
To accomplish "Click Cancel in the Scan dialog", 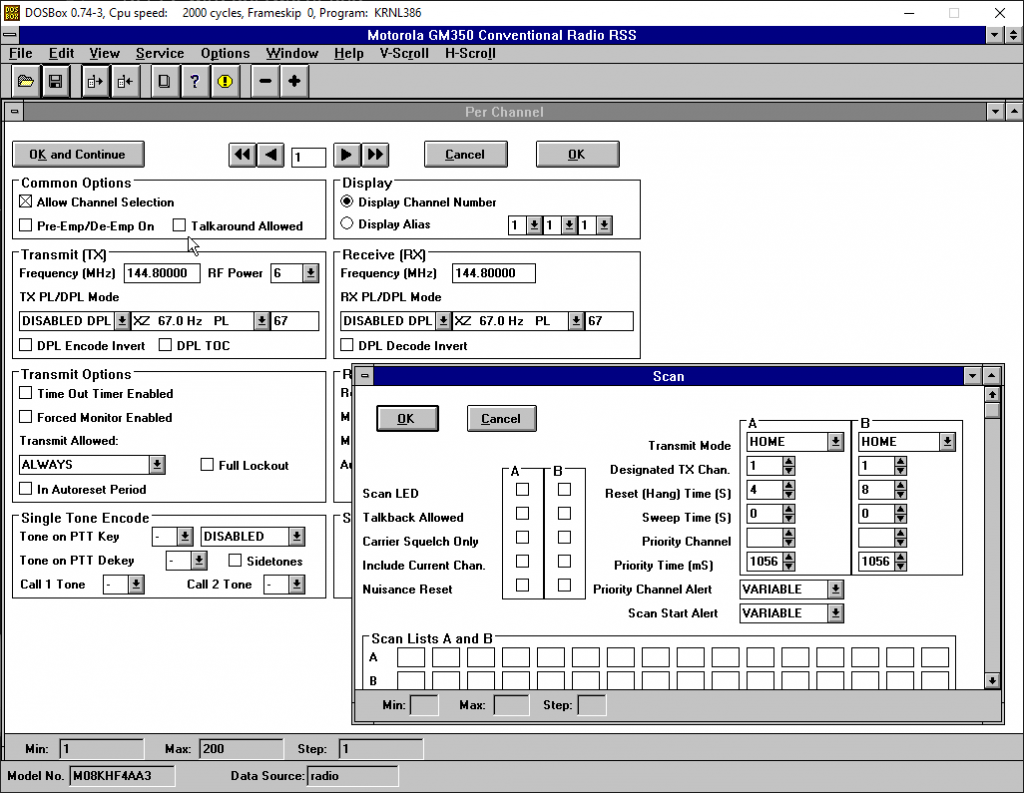I will [501, 418].
